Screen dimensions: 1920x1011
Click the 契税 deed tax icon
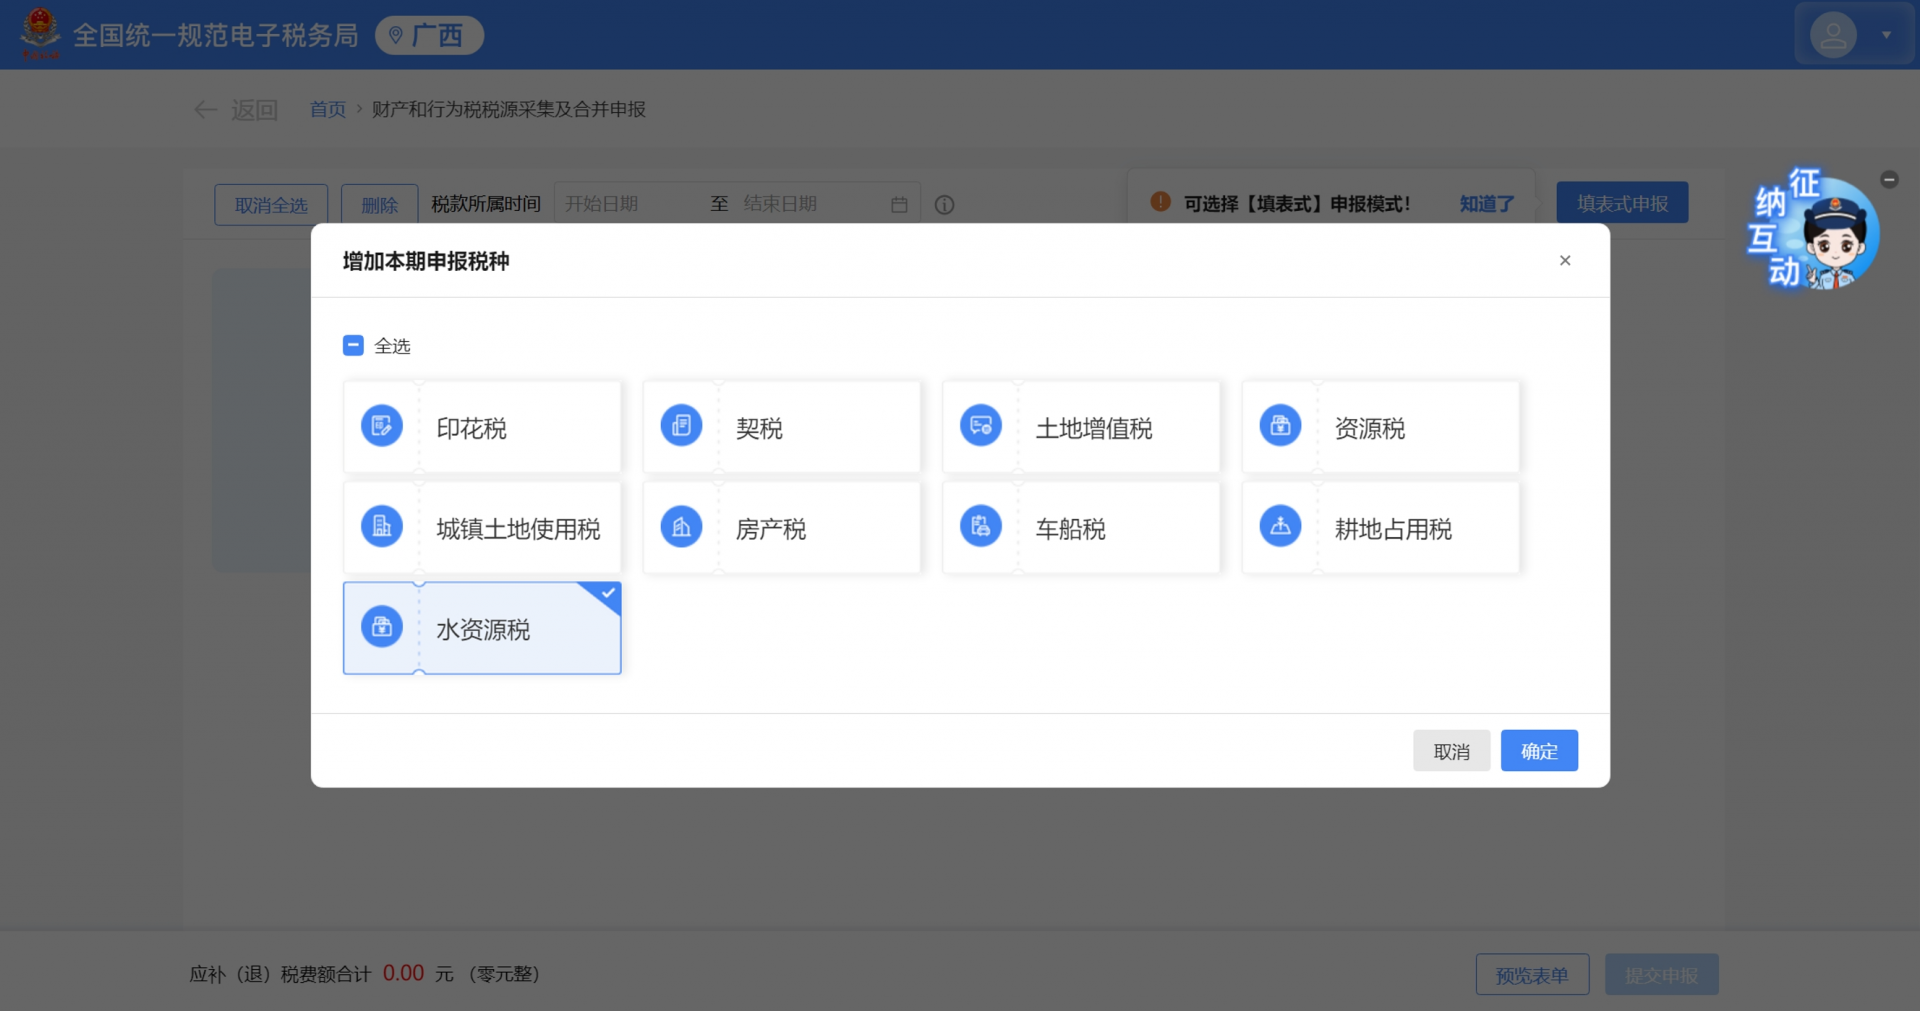(x=681, y=426)
